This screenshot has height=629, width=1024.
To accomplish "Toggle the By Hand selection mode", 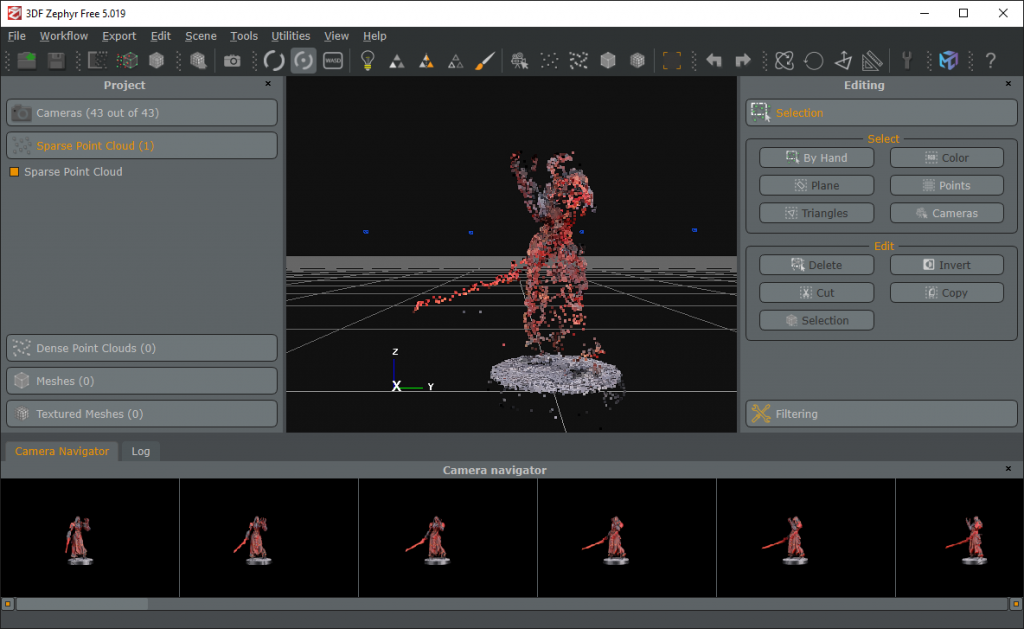I will coord(816,157).
